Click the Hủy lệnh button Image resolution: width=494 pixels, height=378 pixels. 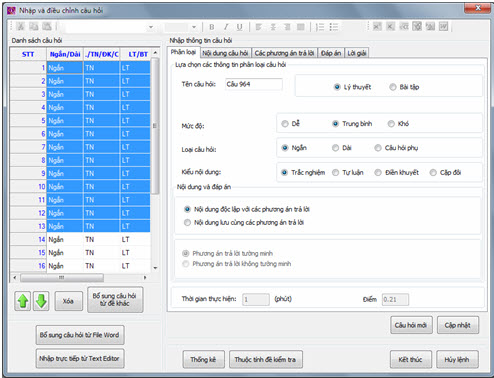[457, 359]
